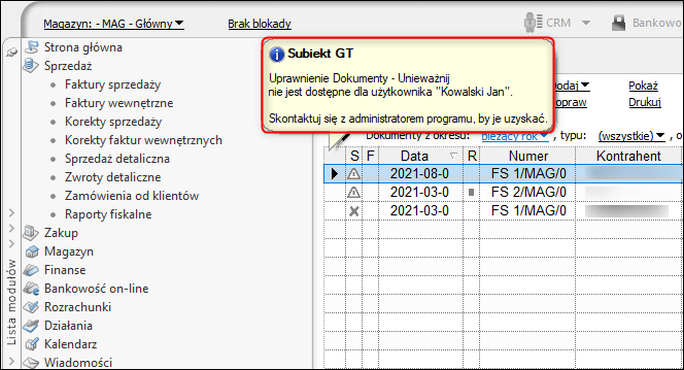This screenshot has height=370, width=684.
Task: Click the F column header
Action: pos(371,156)
